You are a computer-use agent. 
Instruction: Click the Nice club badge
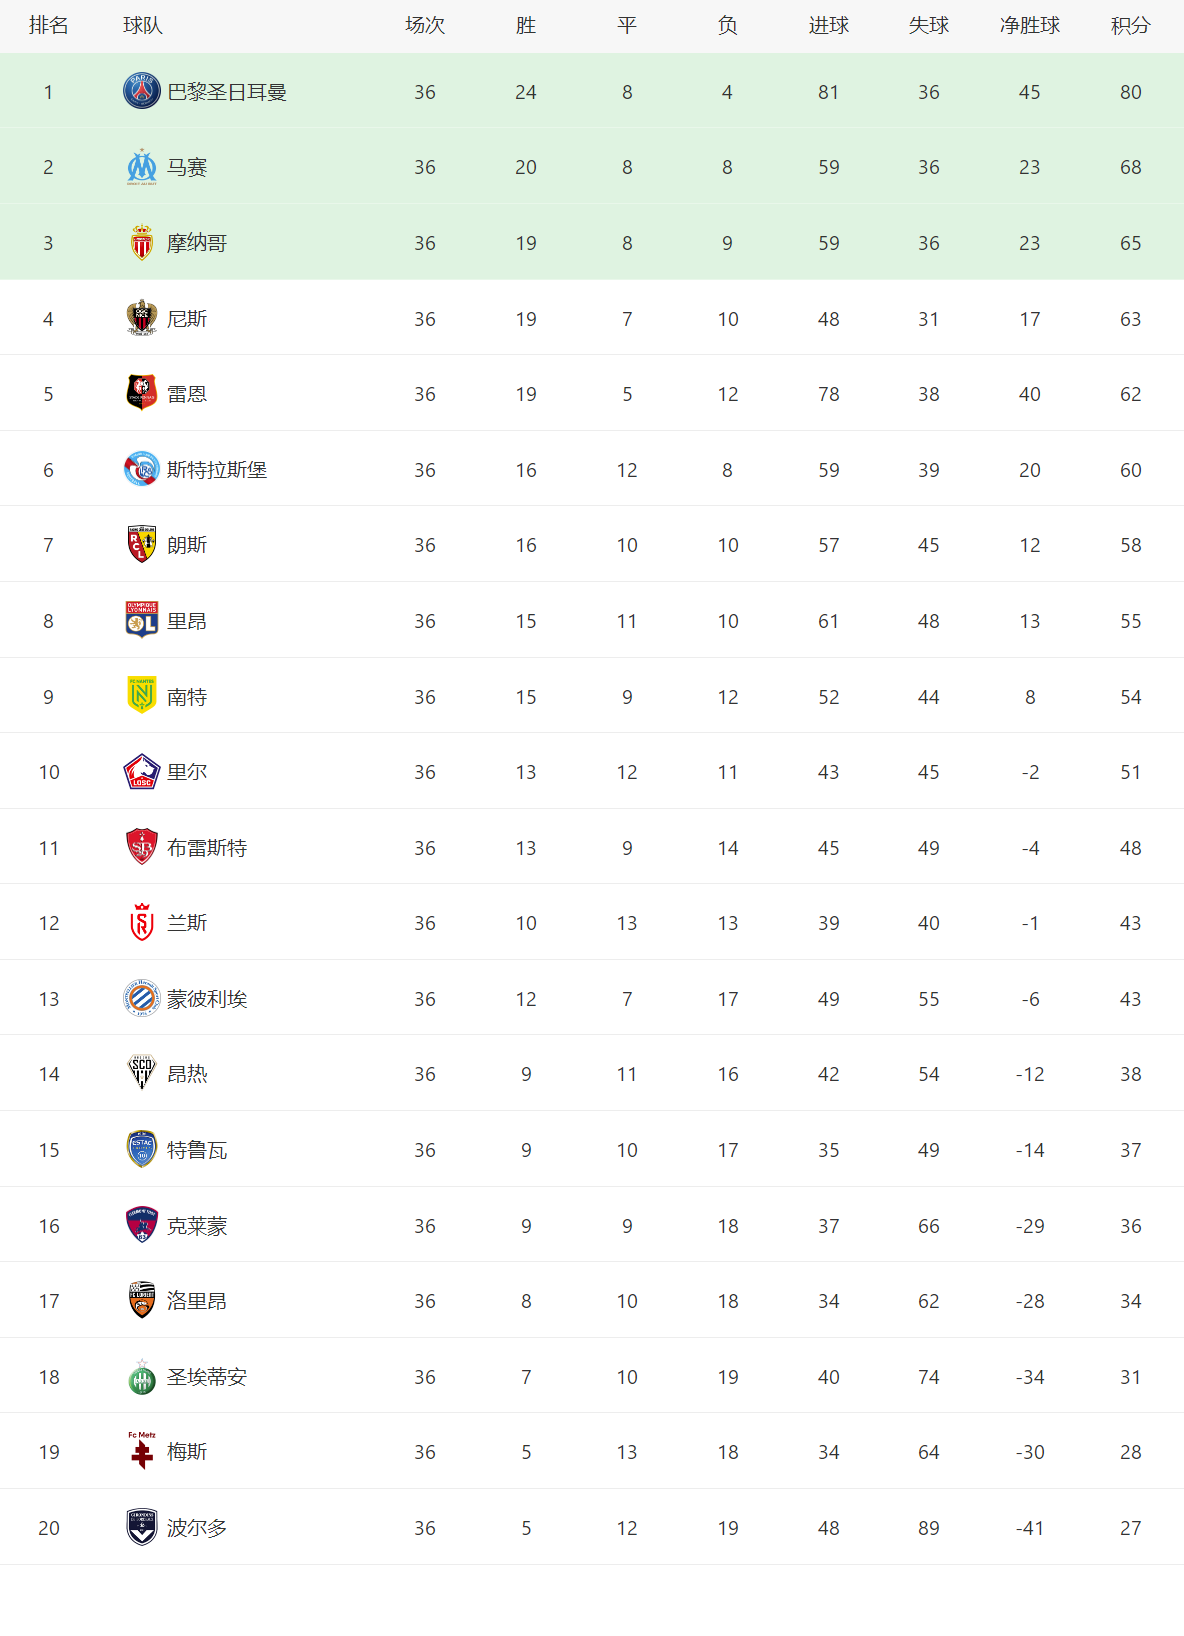click(x=142, y=318)
